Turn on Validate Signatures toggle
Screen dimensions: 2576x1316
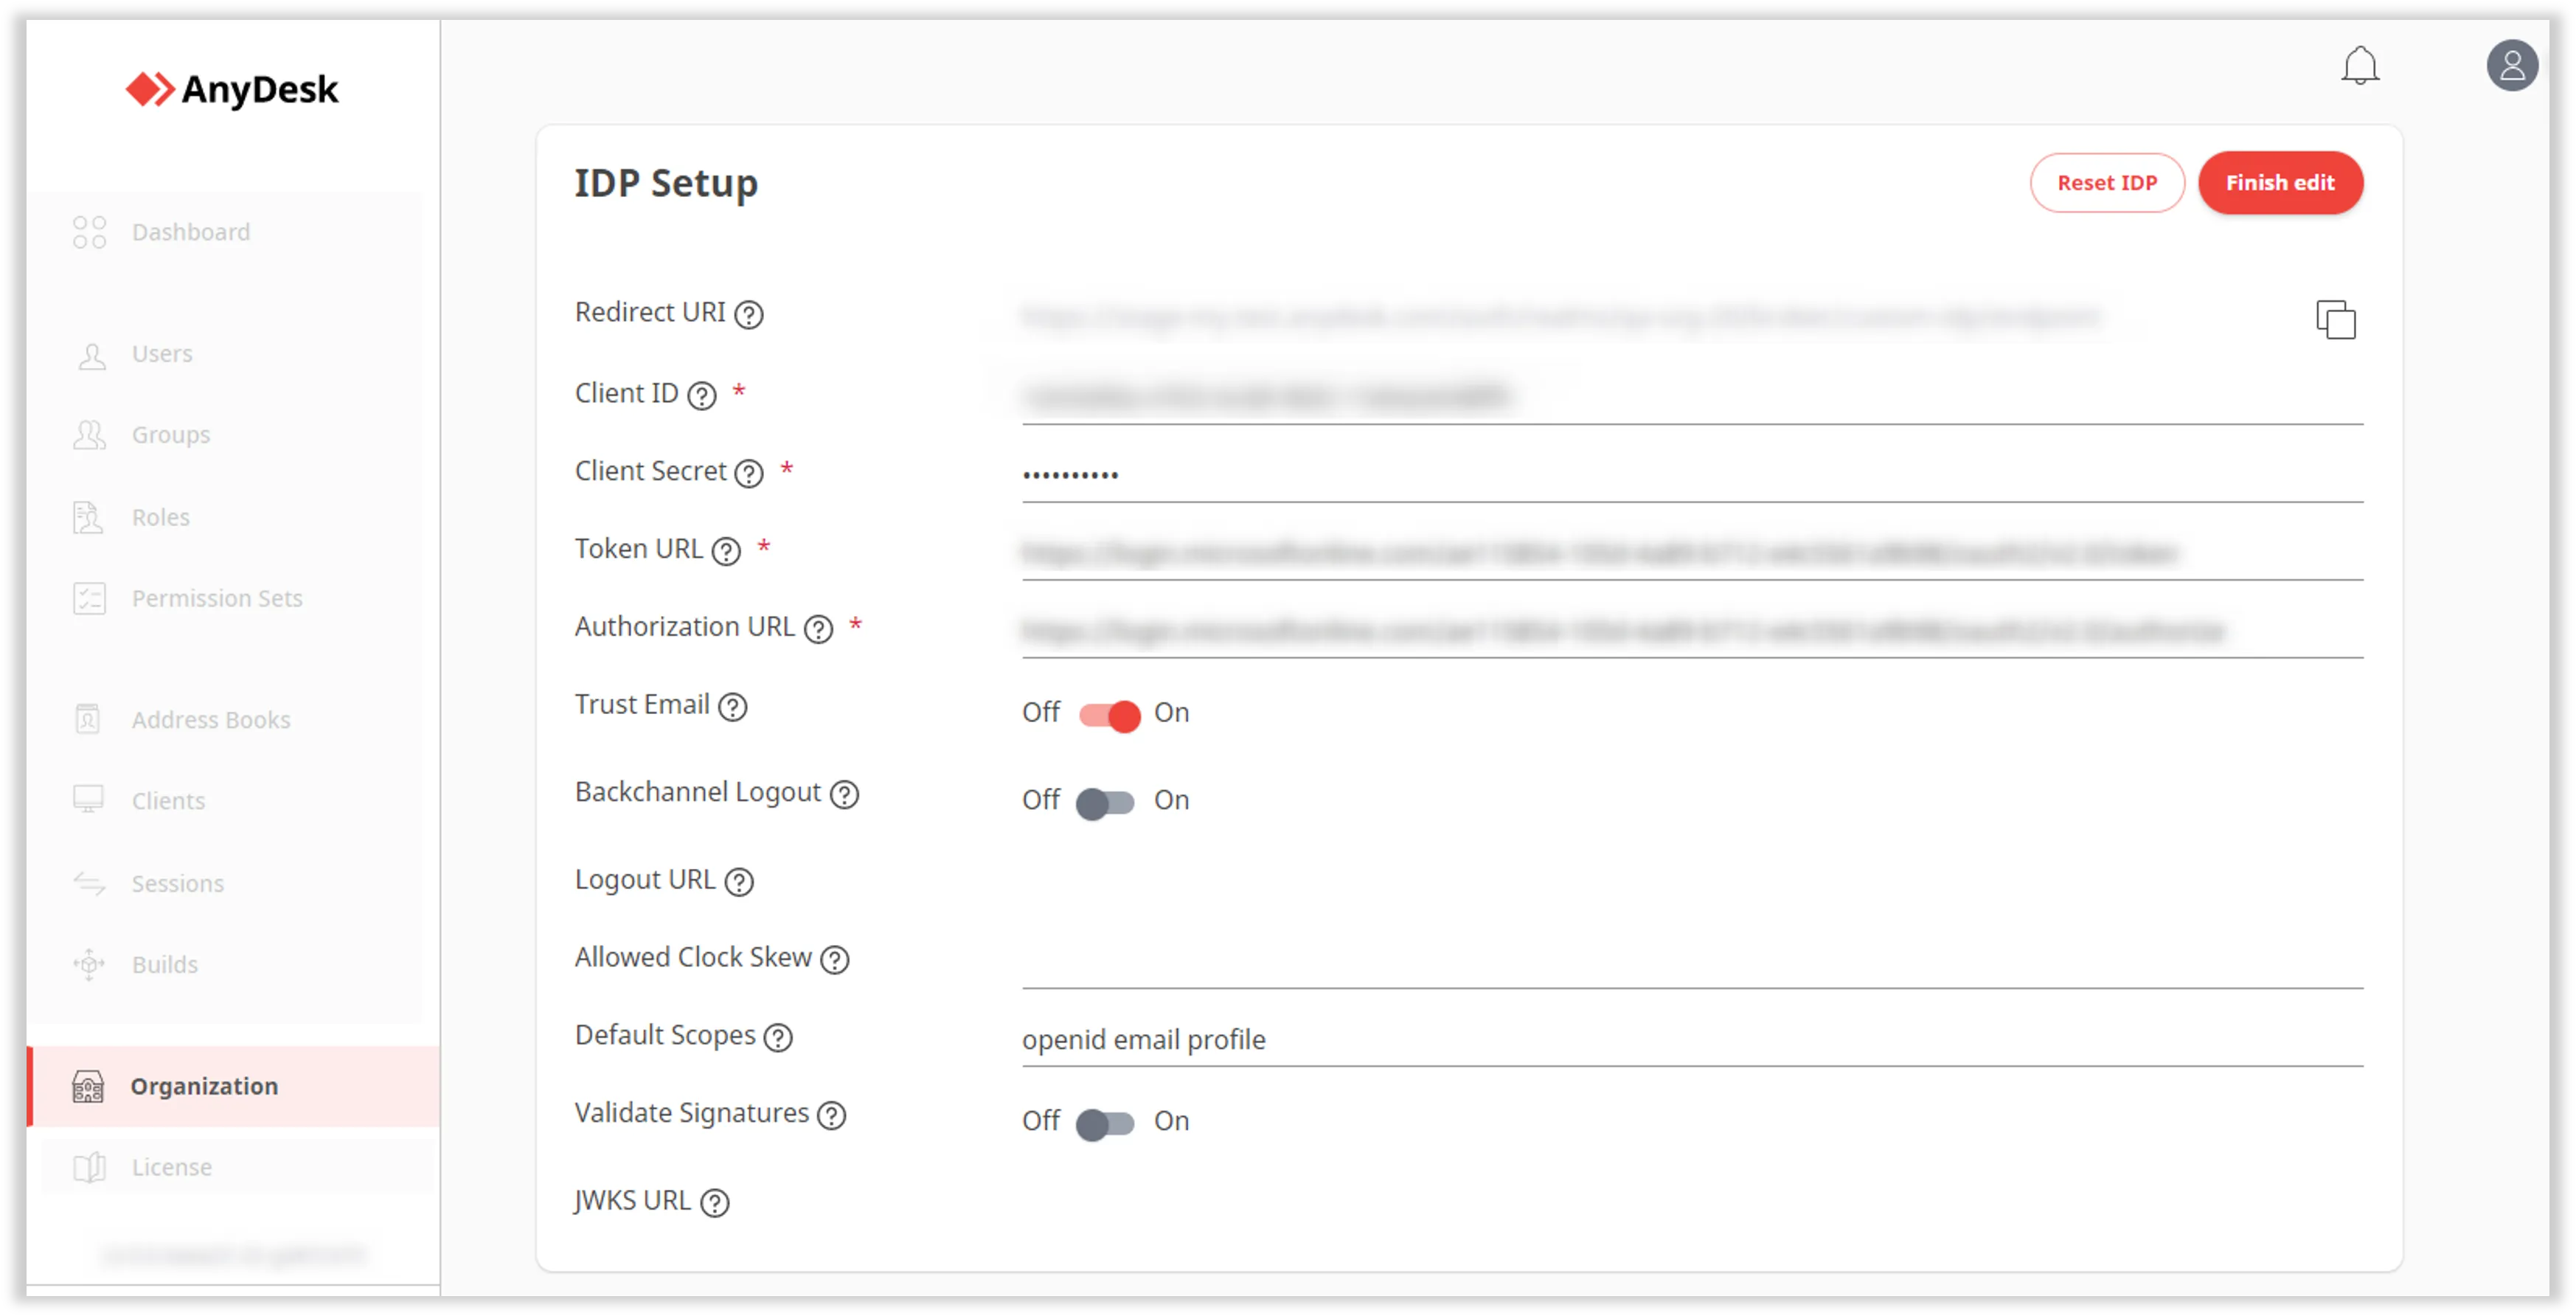[1105, 1123]
